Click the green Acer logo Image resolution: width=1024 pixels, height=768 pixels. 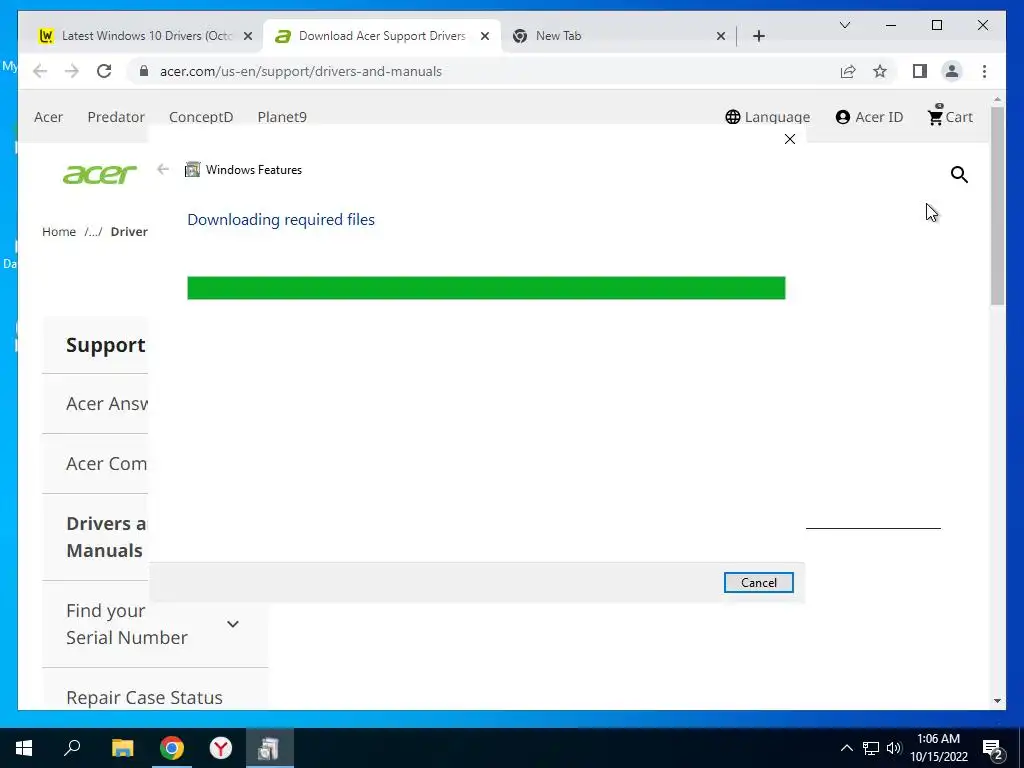click(100, 174)
